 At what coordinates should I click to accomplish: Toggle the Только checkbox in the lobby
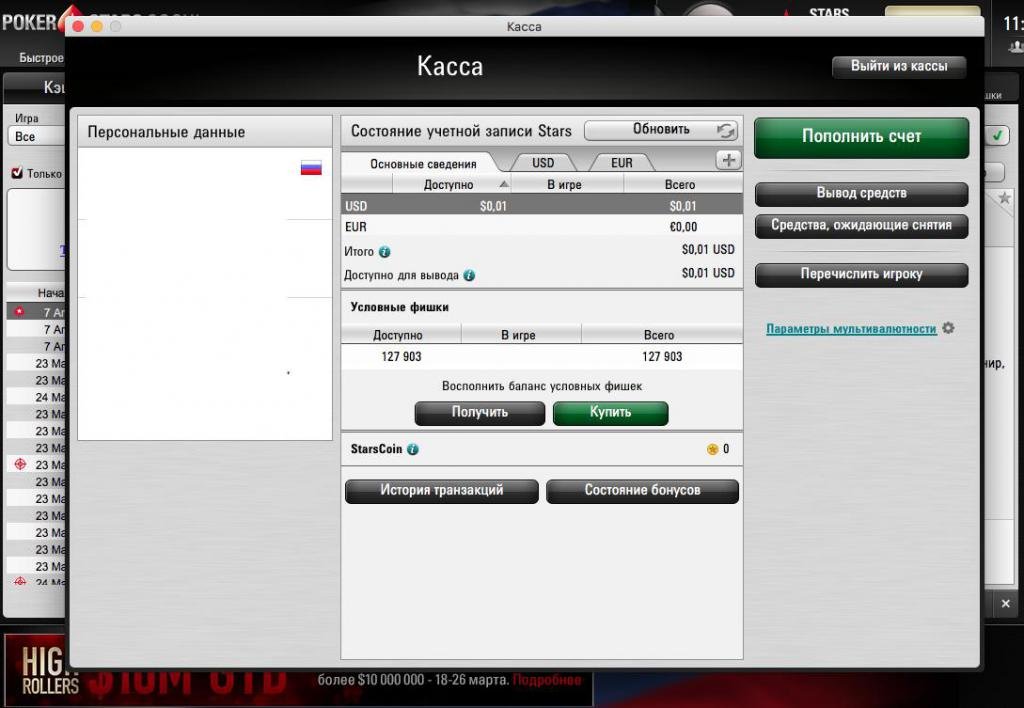(18, 173)
